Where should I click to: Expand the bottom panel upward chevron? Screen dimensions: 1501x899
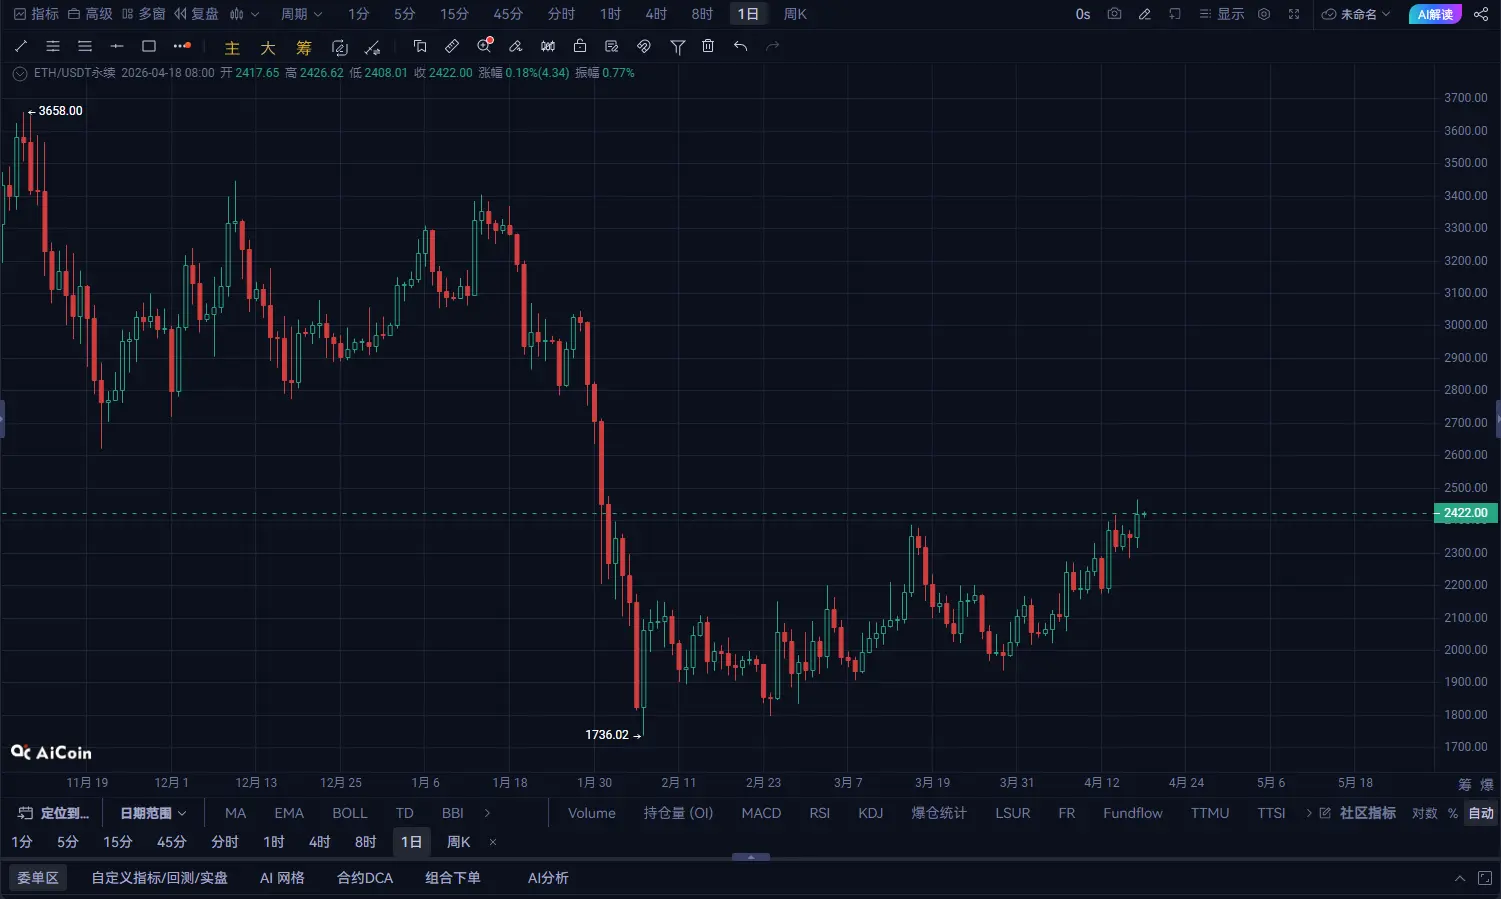point(1460,878)
